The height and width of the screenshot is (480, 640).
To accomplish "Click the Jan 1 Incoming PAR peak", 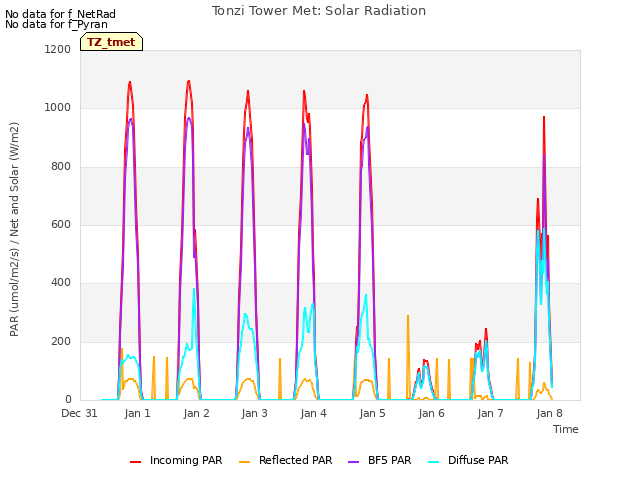I will (x=130, y=82).
